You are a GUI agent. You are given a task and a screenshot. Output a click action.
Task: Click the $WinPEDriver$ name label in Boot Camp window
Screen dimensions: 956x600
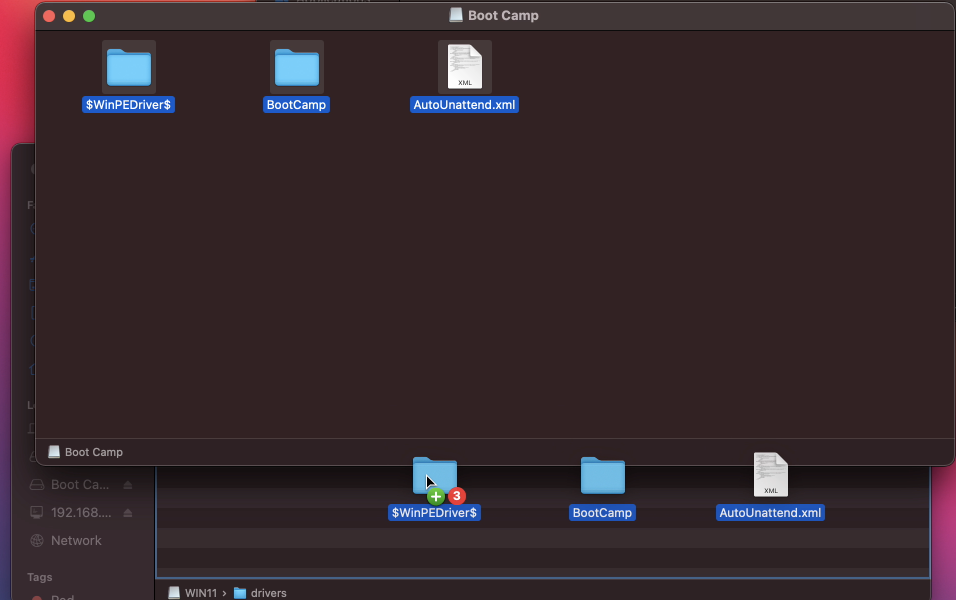pyautogui.click(x=129, y=105)
